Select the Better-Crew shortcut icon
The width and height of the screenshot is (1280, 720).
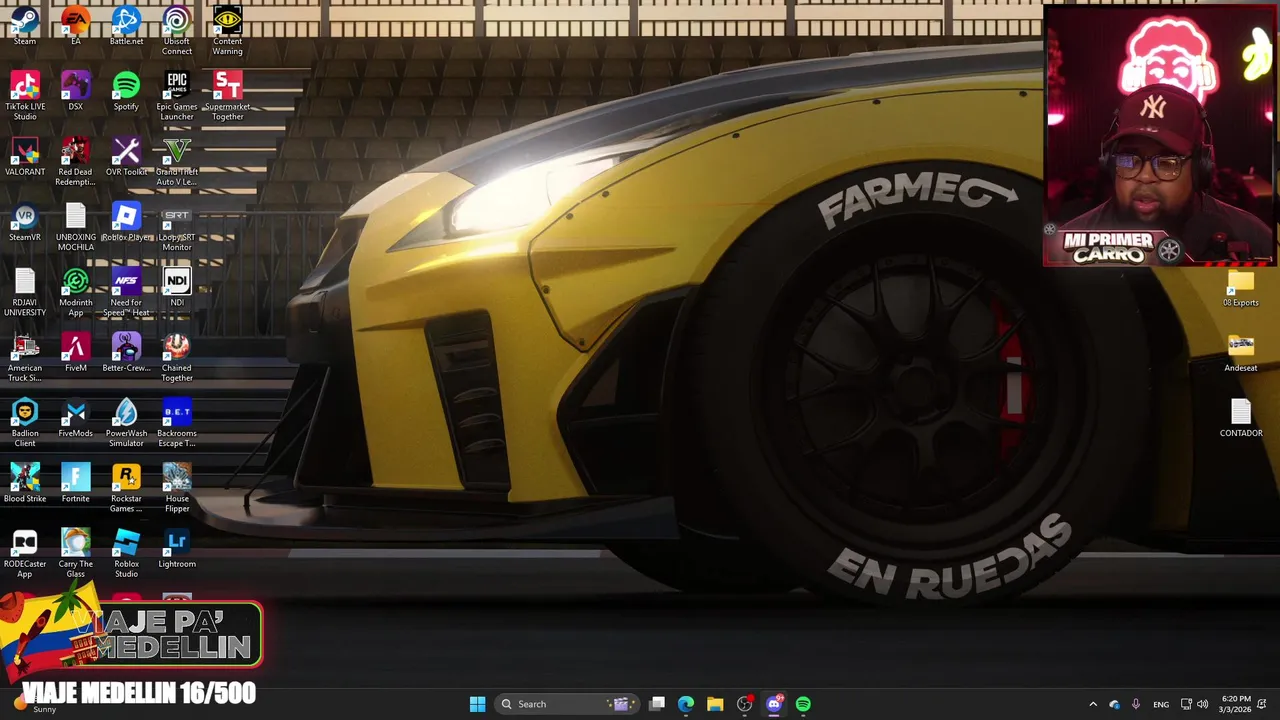126,352
